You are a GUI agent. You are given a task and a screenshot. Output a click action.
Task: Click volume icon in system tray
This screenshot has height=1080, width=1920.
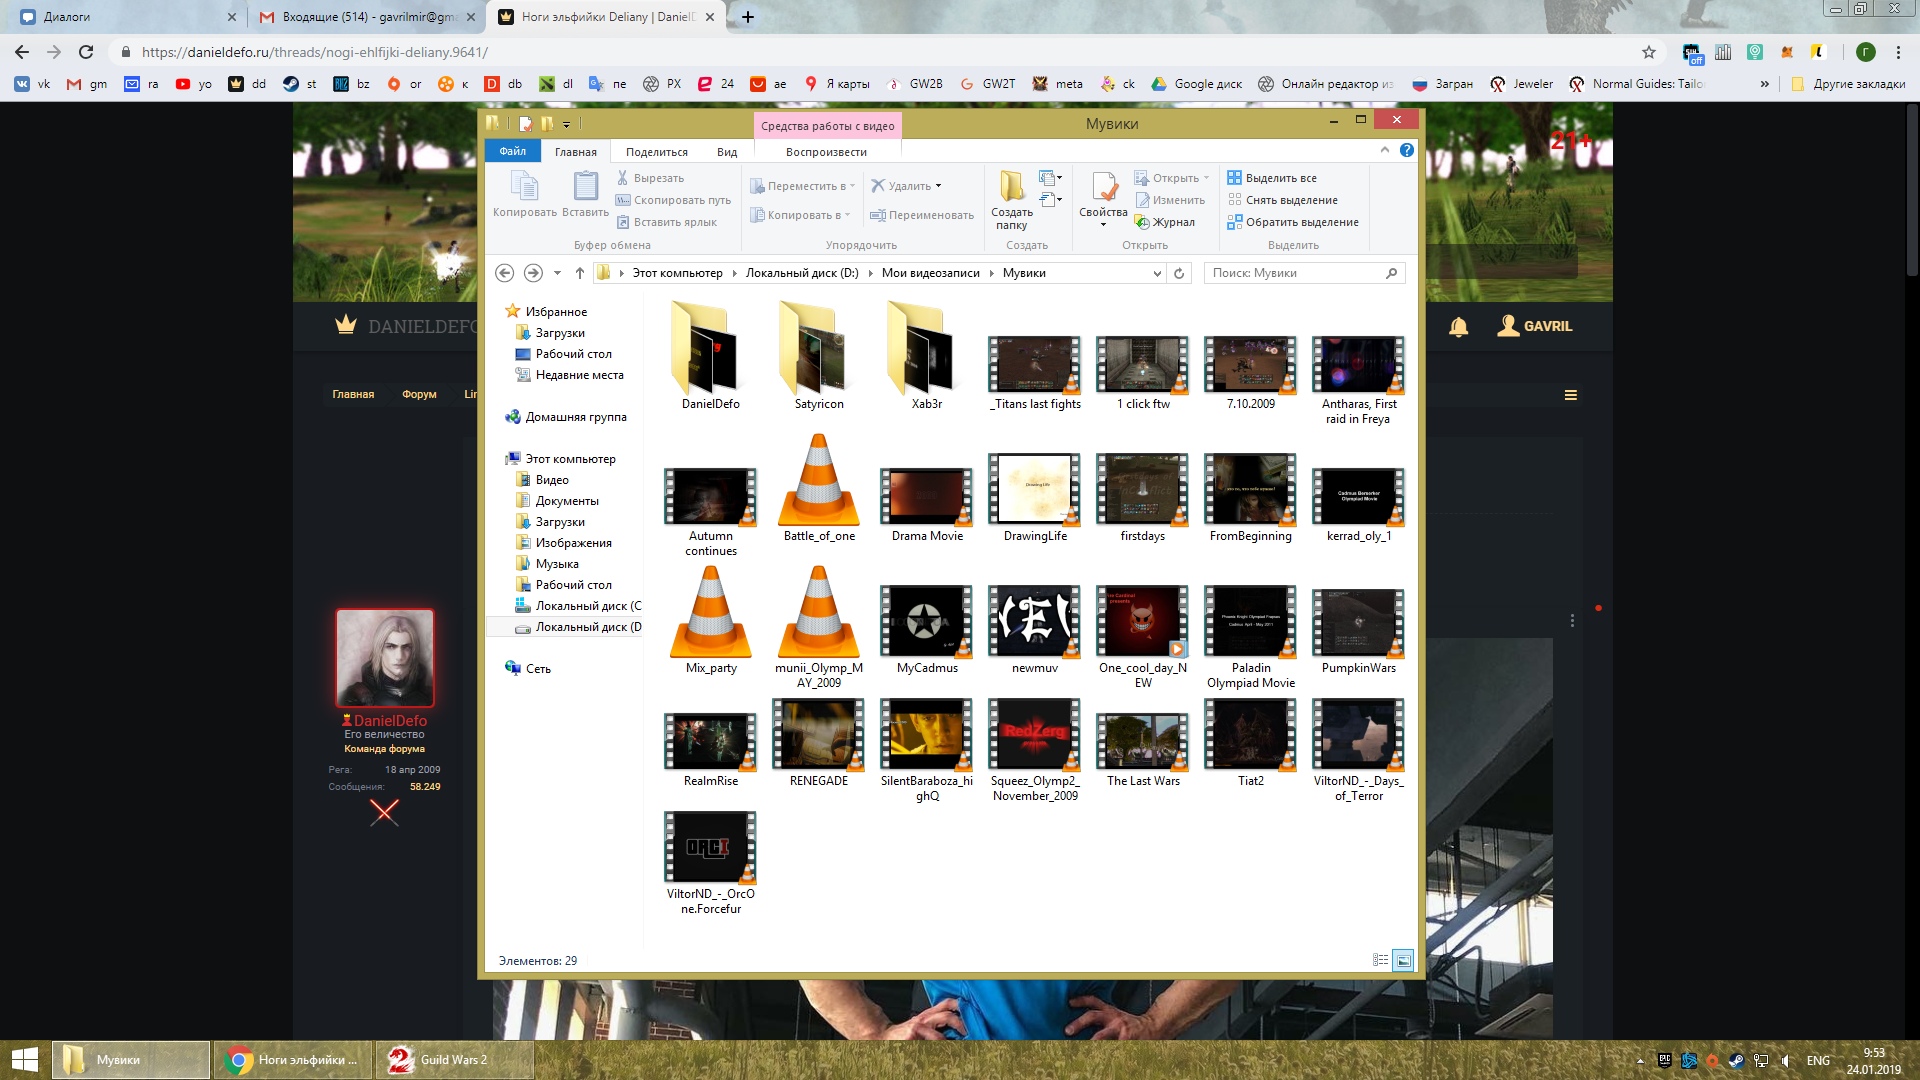pos(1787,1060)
